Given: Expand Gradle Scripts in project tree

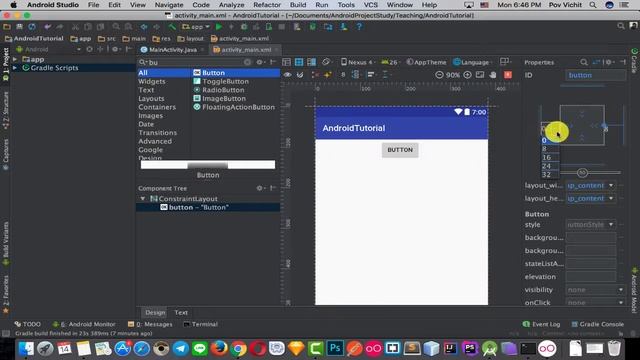Looking at the screenshot, I should [15, 68].
